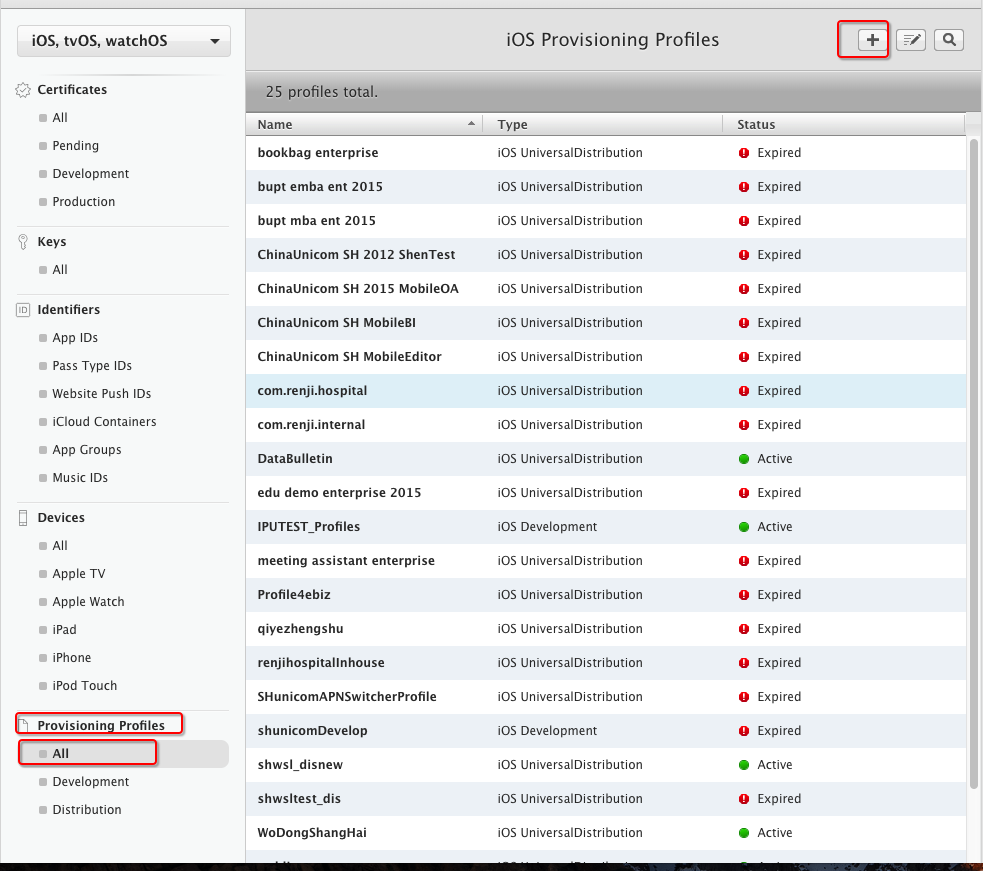Click the Name column sort arrow
983x871 pixels.
pos(471,124)
